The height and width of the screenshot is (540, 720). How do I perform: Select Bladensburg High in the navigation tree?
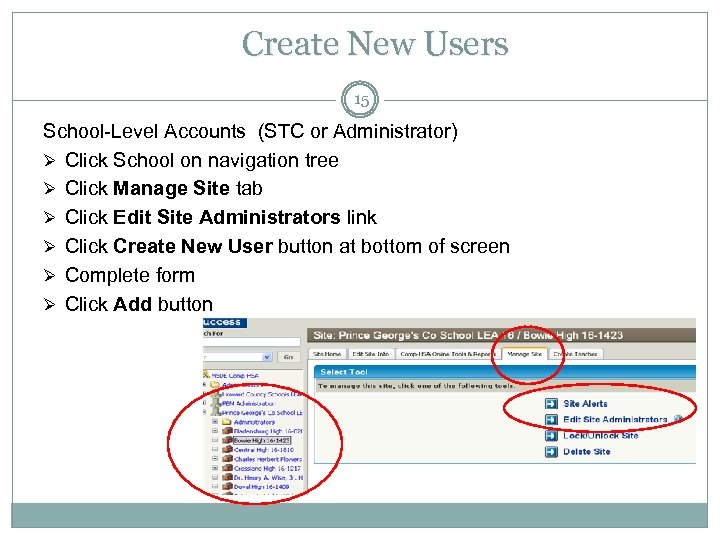268,431
